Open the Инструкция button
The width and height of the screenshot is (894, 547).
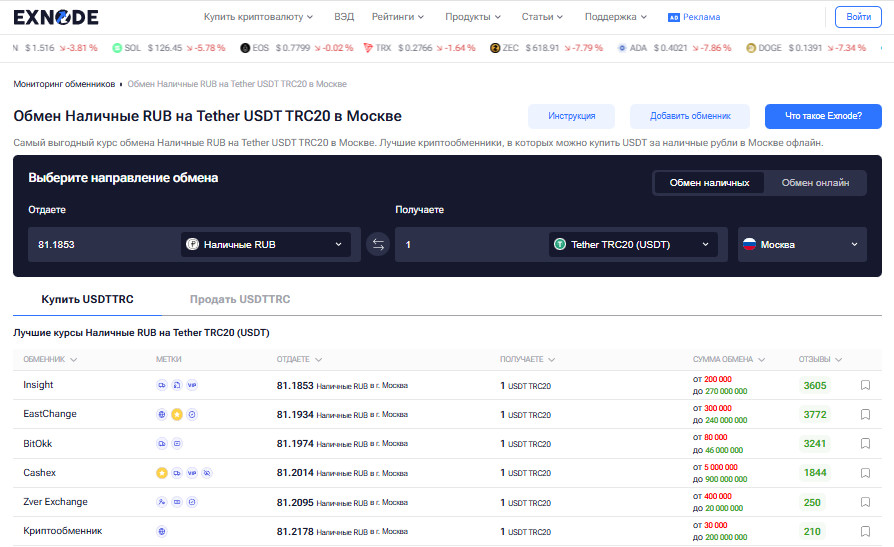click(571, 116)
